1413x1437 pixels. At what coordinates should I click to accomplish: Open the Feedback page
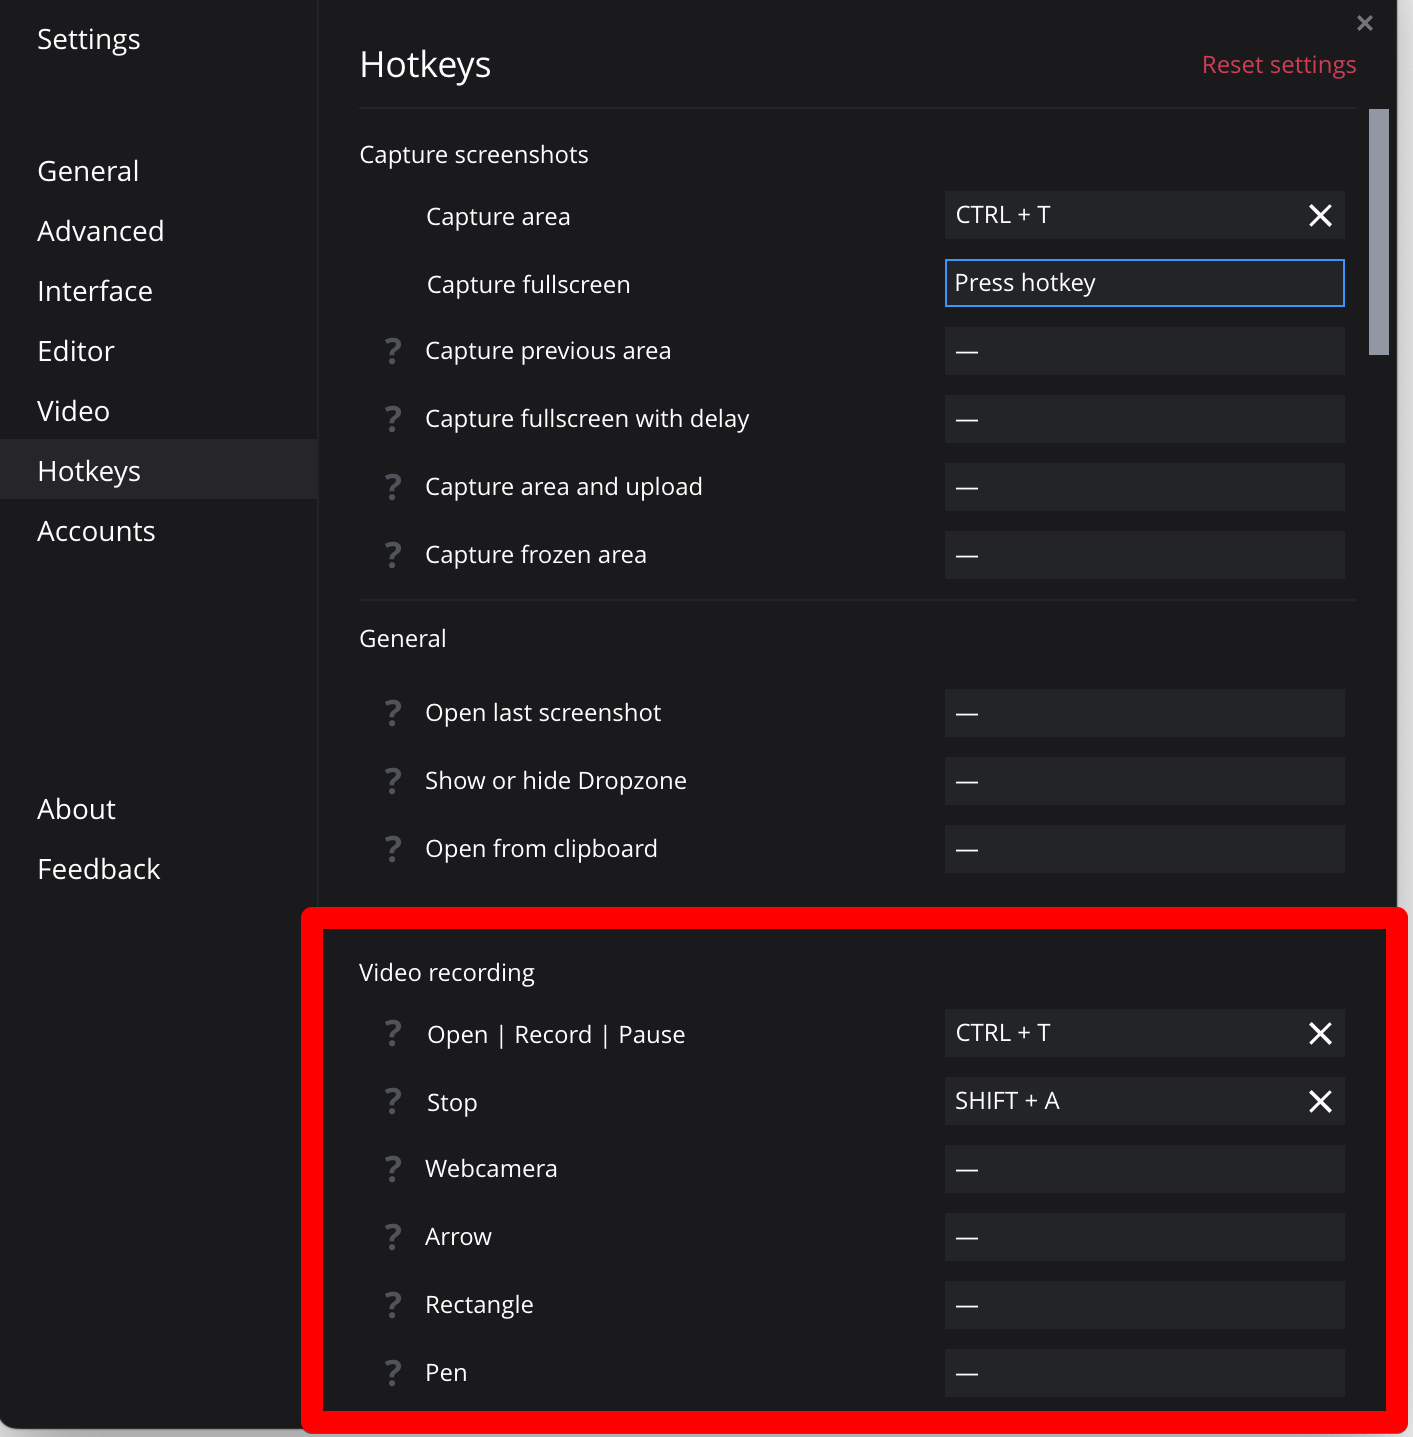coord(98,869)
